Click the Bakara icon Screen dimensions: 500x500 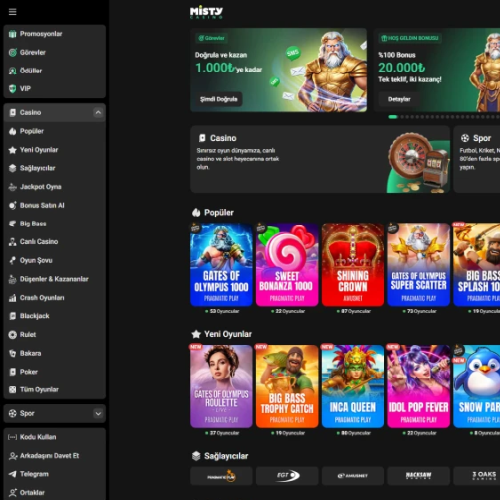pyautogui.click(x=12, y=353)
